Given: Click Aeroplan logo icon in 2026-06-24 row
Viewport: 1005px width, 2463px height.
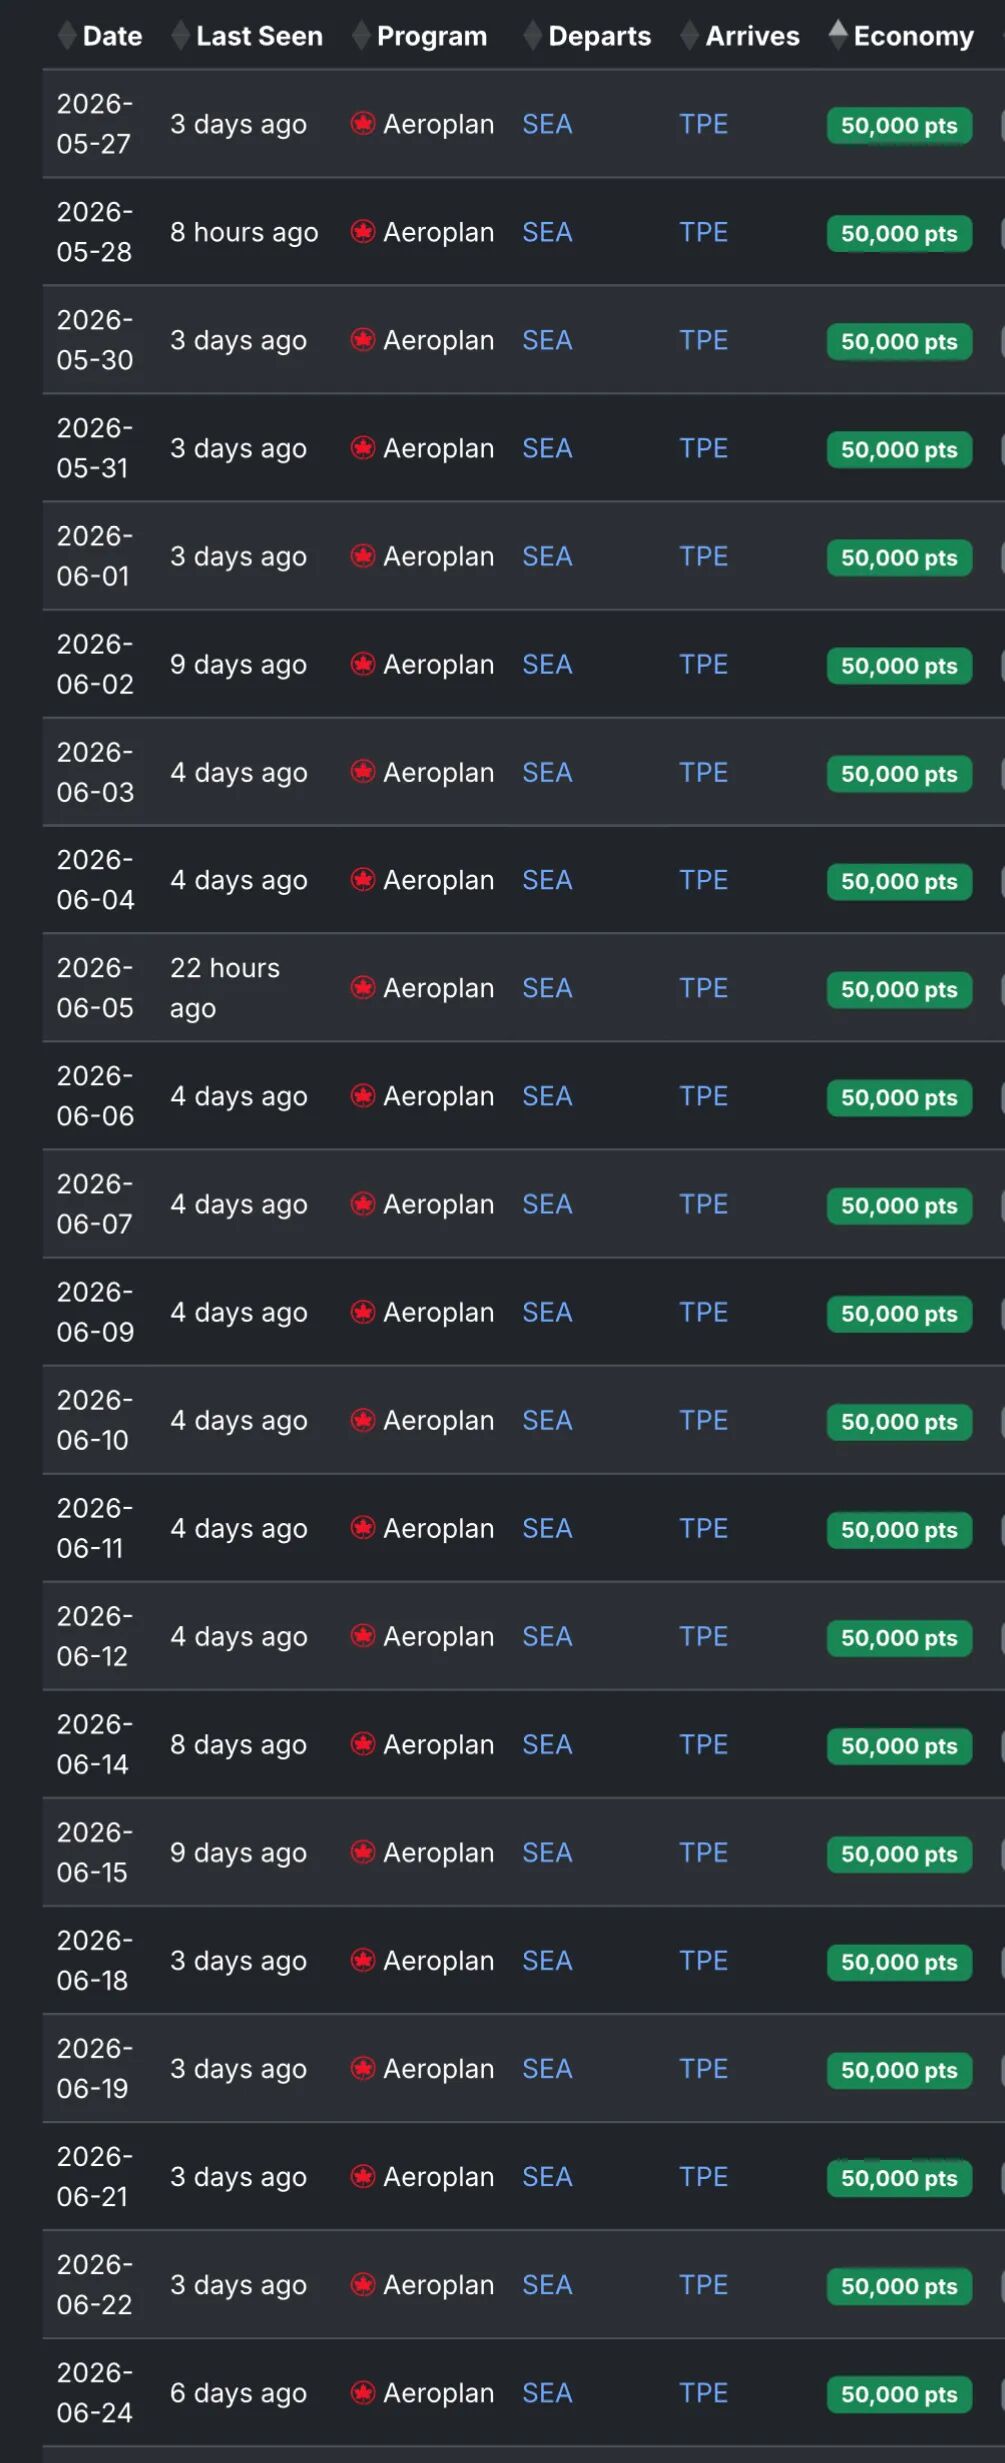Looking at the screenshot, I should 362,2392.
